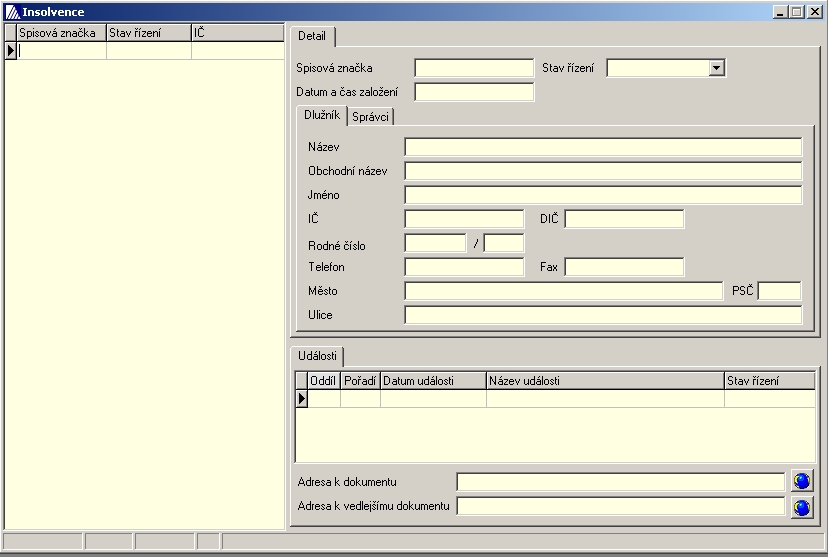828x557 pixels.
Task: Click Rodné číslo field after the slash
Action: pyautogui.click(x=503, y=243)
